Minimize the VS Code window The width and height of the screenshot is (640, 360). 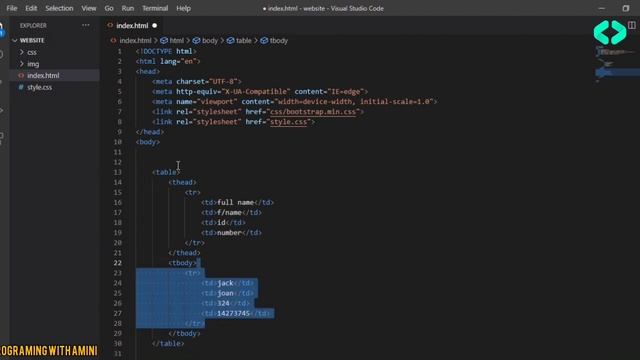[602, 8]
